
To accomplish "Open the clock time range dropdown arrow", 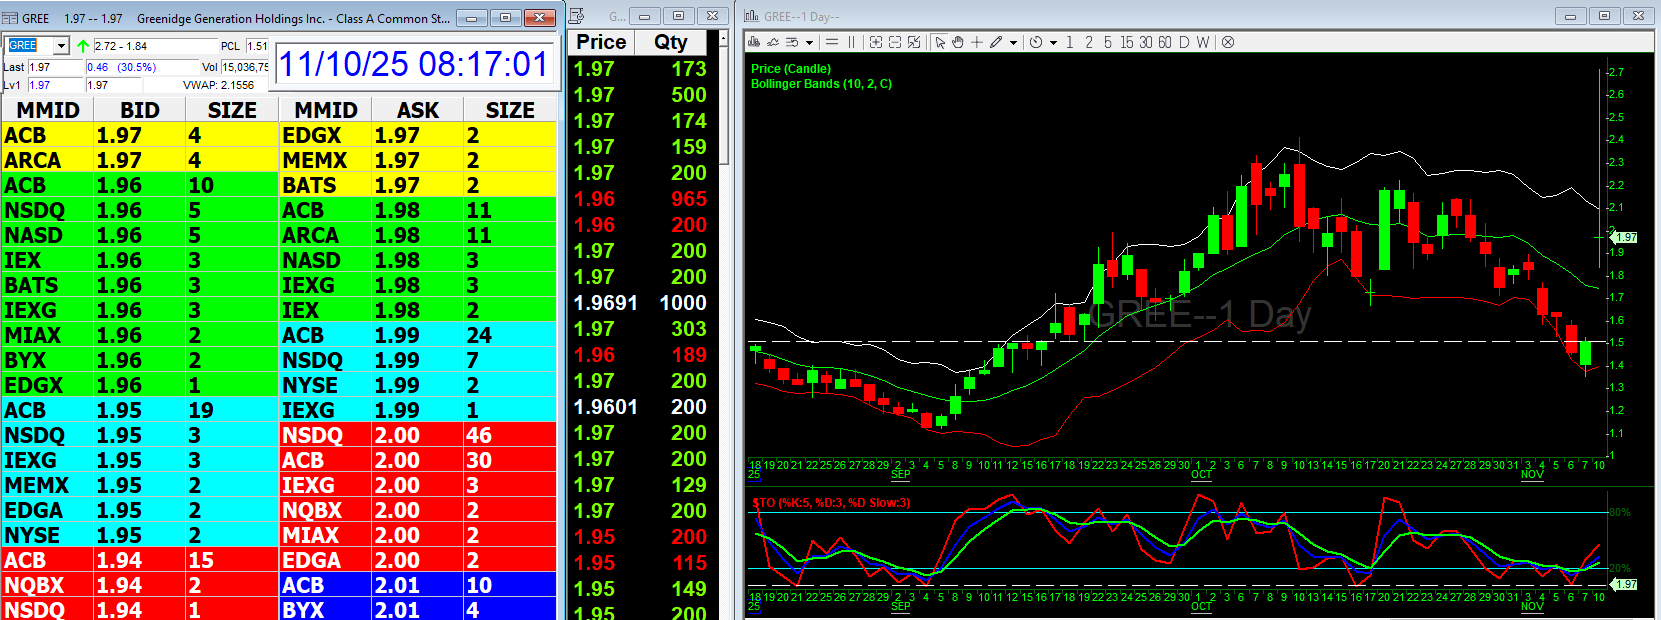I will [1053, 43].
